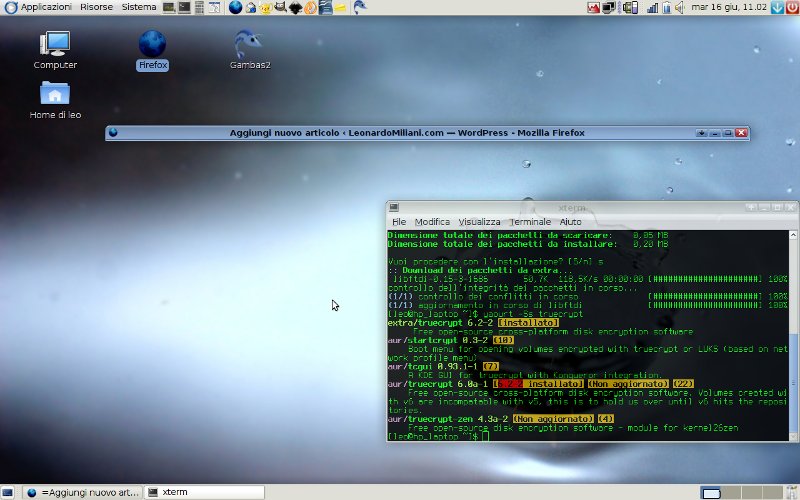This screenshot has width=800, height=500.
Task: Open wireless signal strength indicator
Action: pos(653,7)
